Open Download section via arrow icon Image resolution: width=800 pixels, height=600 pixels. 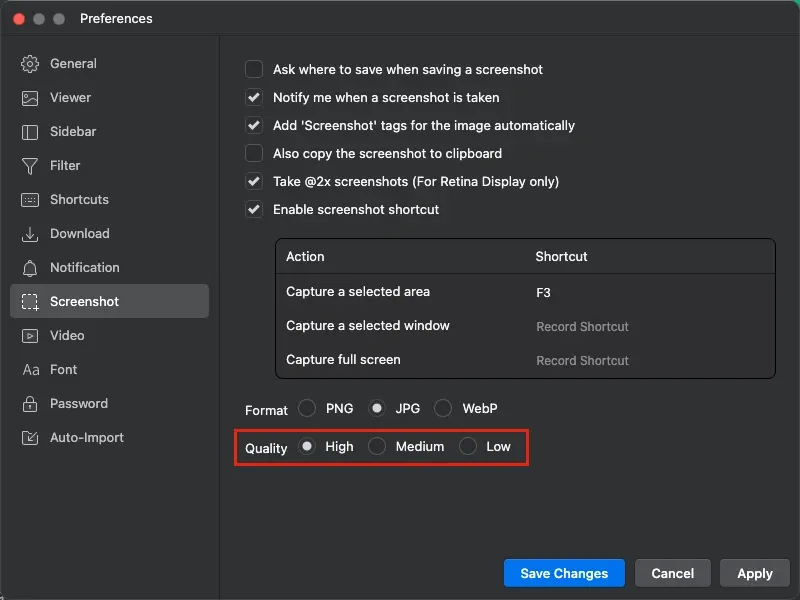(x=30, y=234)
